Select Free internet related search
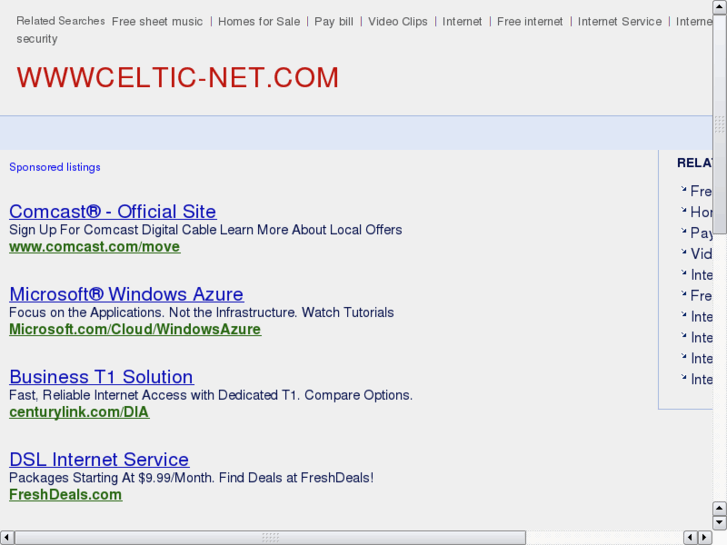This screenshot has width=727, height=545. click(x=530, y=21)
